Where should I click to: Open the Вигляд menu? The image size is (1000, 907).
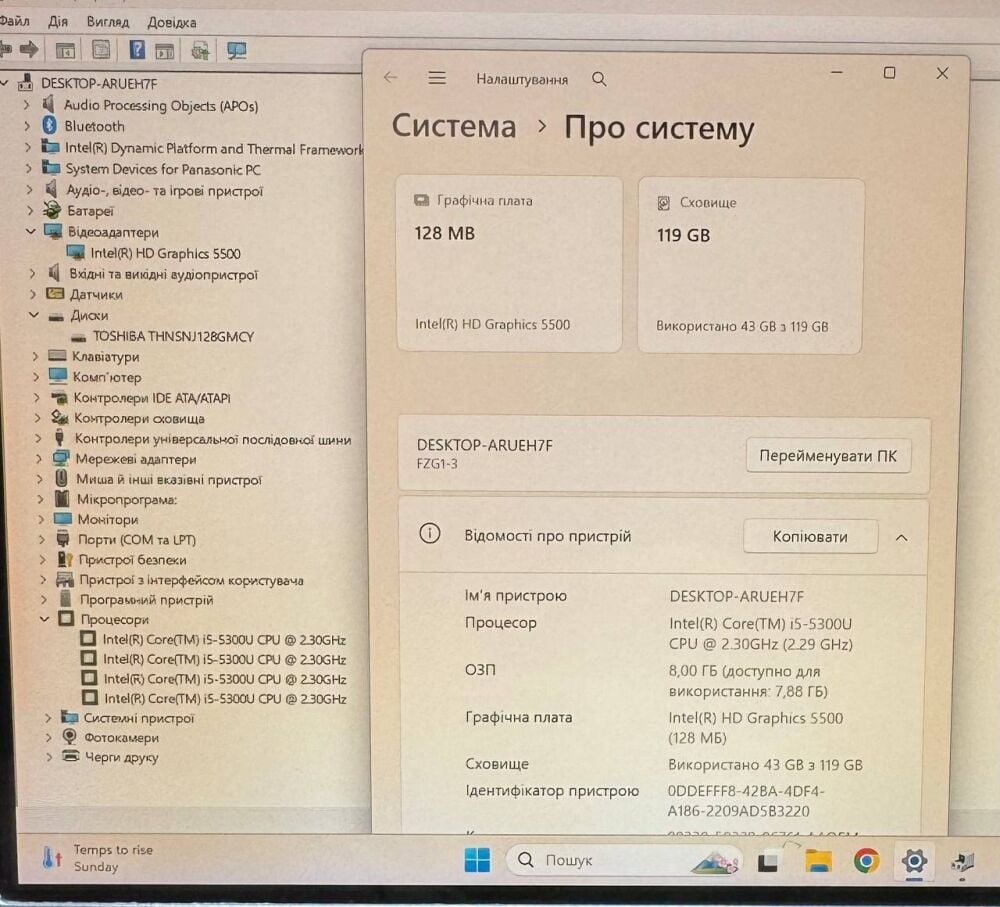point(108,22)
